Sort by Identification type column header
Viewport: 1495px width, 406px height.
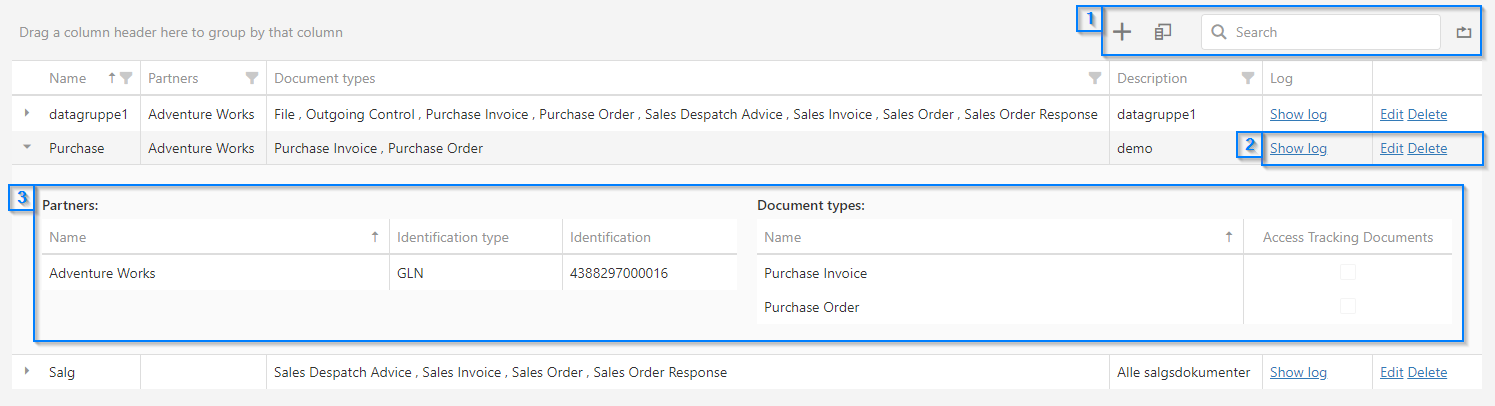452,237
